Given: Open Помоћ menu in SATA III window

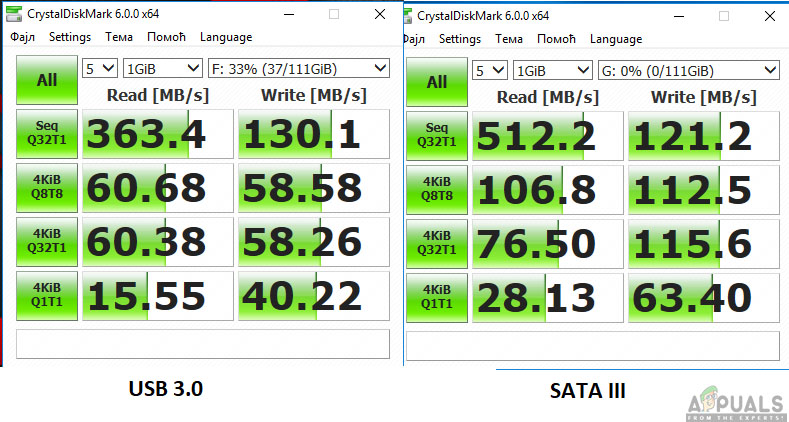Looking at the screenshot, I should (x=556, y=39).
